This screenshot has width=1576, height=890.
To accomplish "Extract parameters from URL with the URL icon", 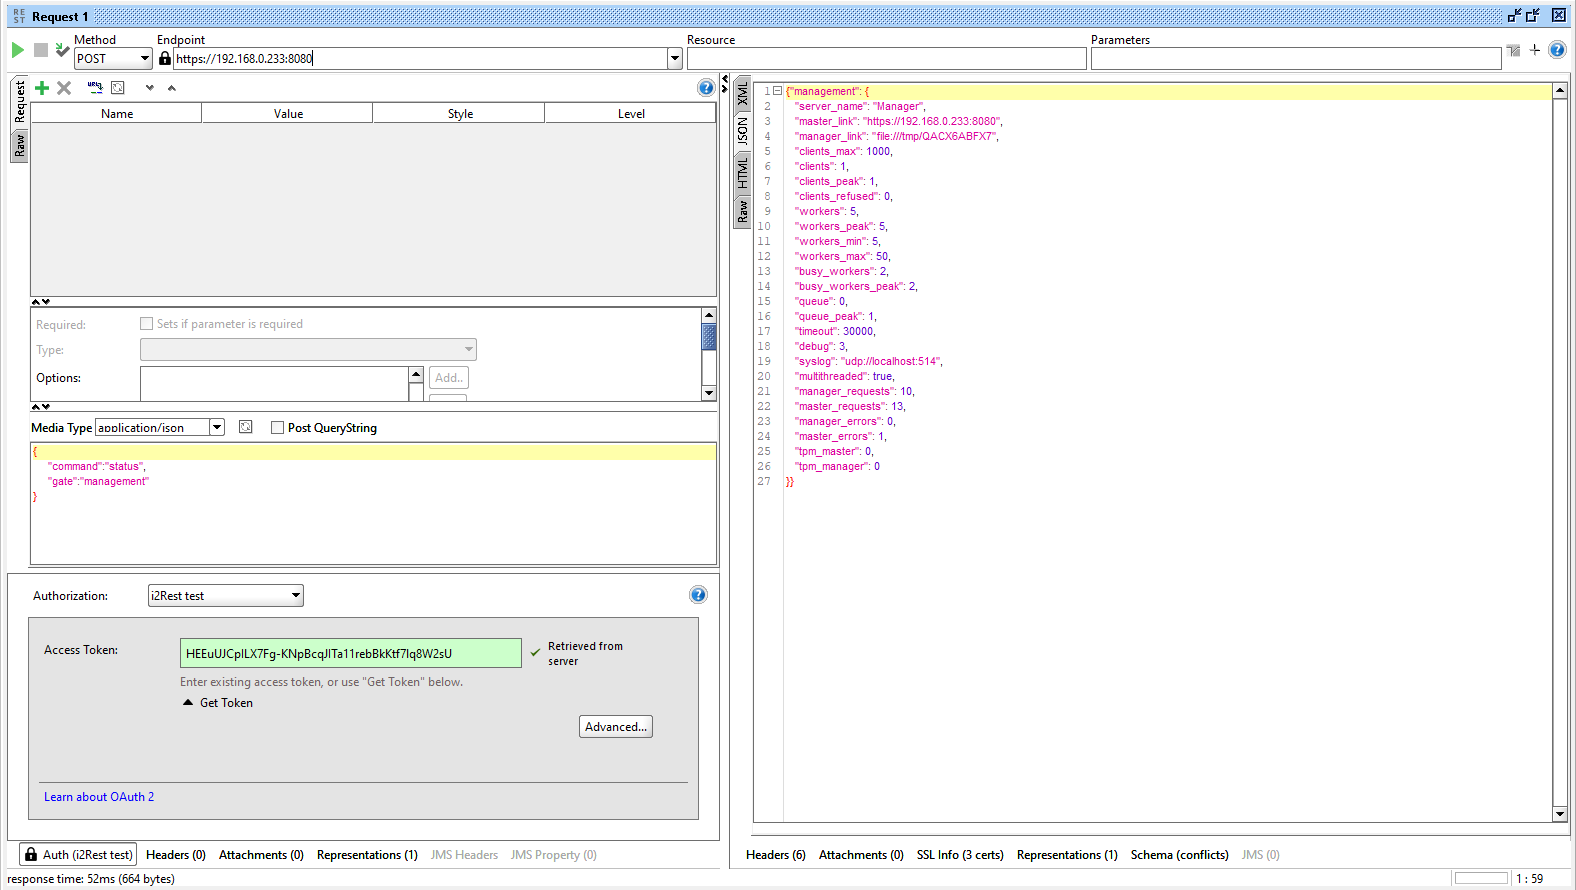I will pyautogui.click(x=95, y=88).
